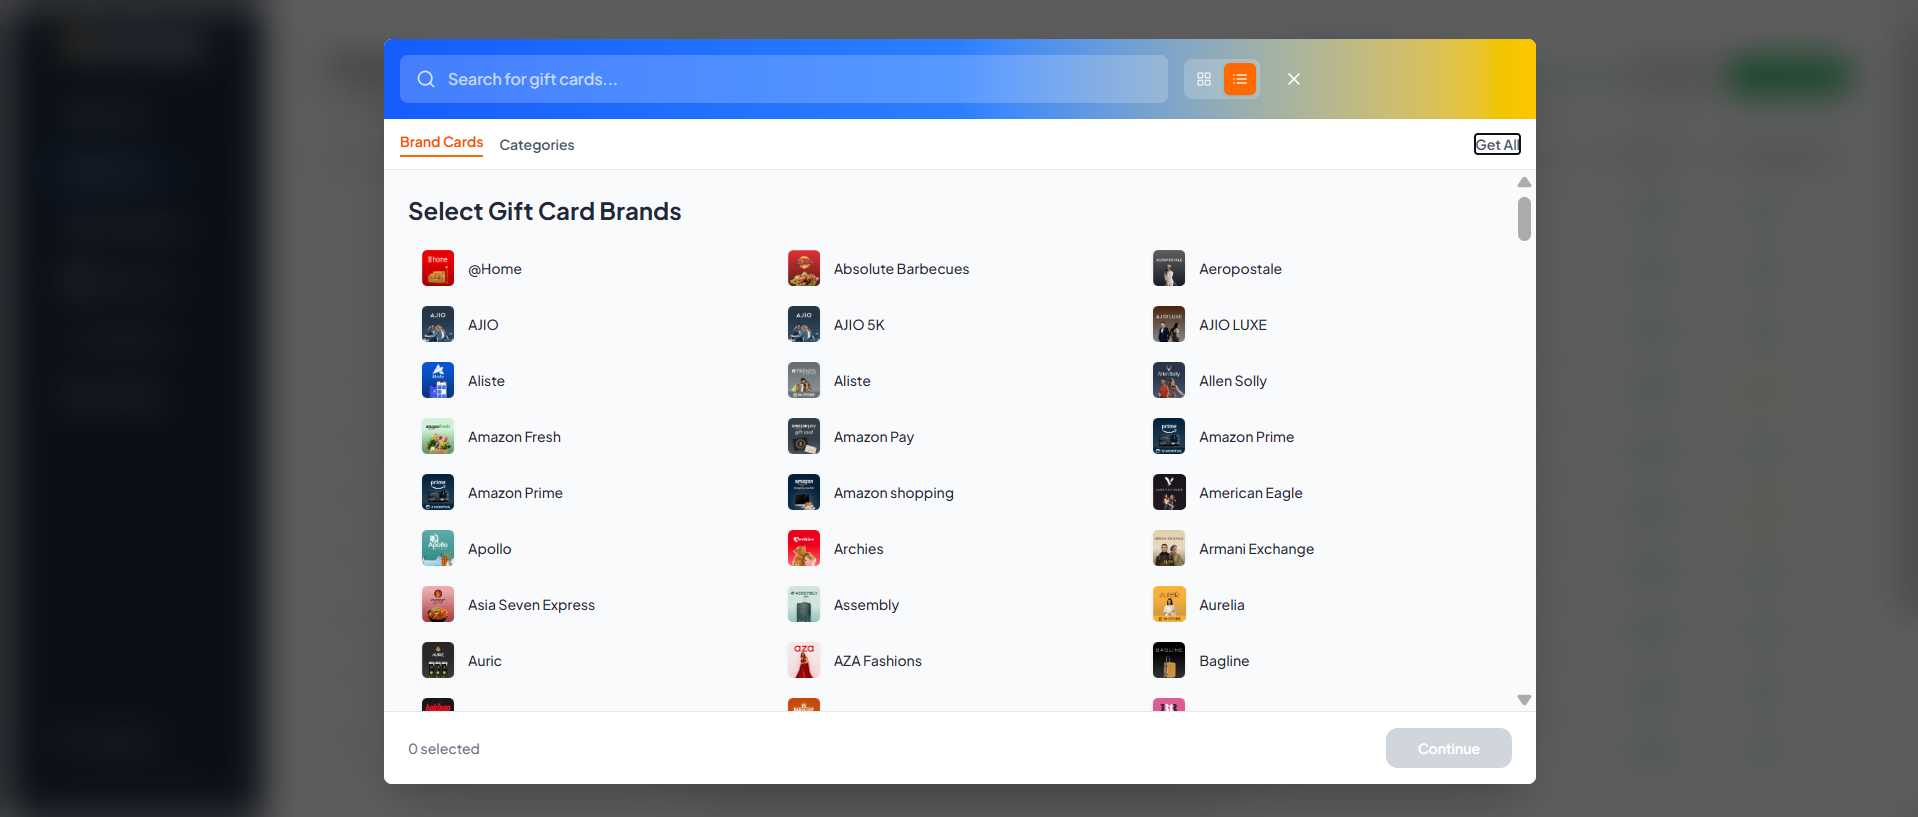Choose the 'Amazon Pay' label
The width and height of the screenshot is (1918, 817).
point(874,437)
